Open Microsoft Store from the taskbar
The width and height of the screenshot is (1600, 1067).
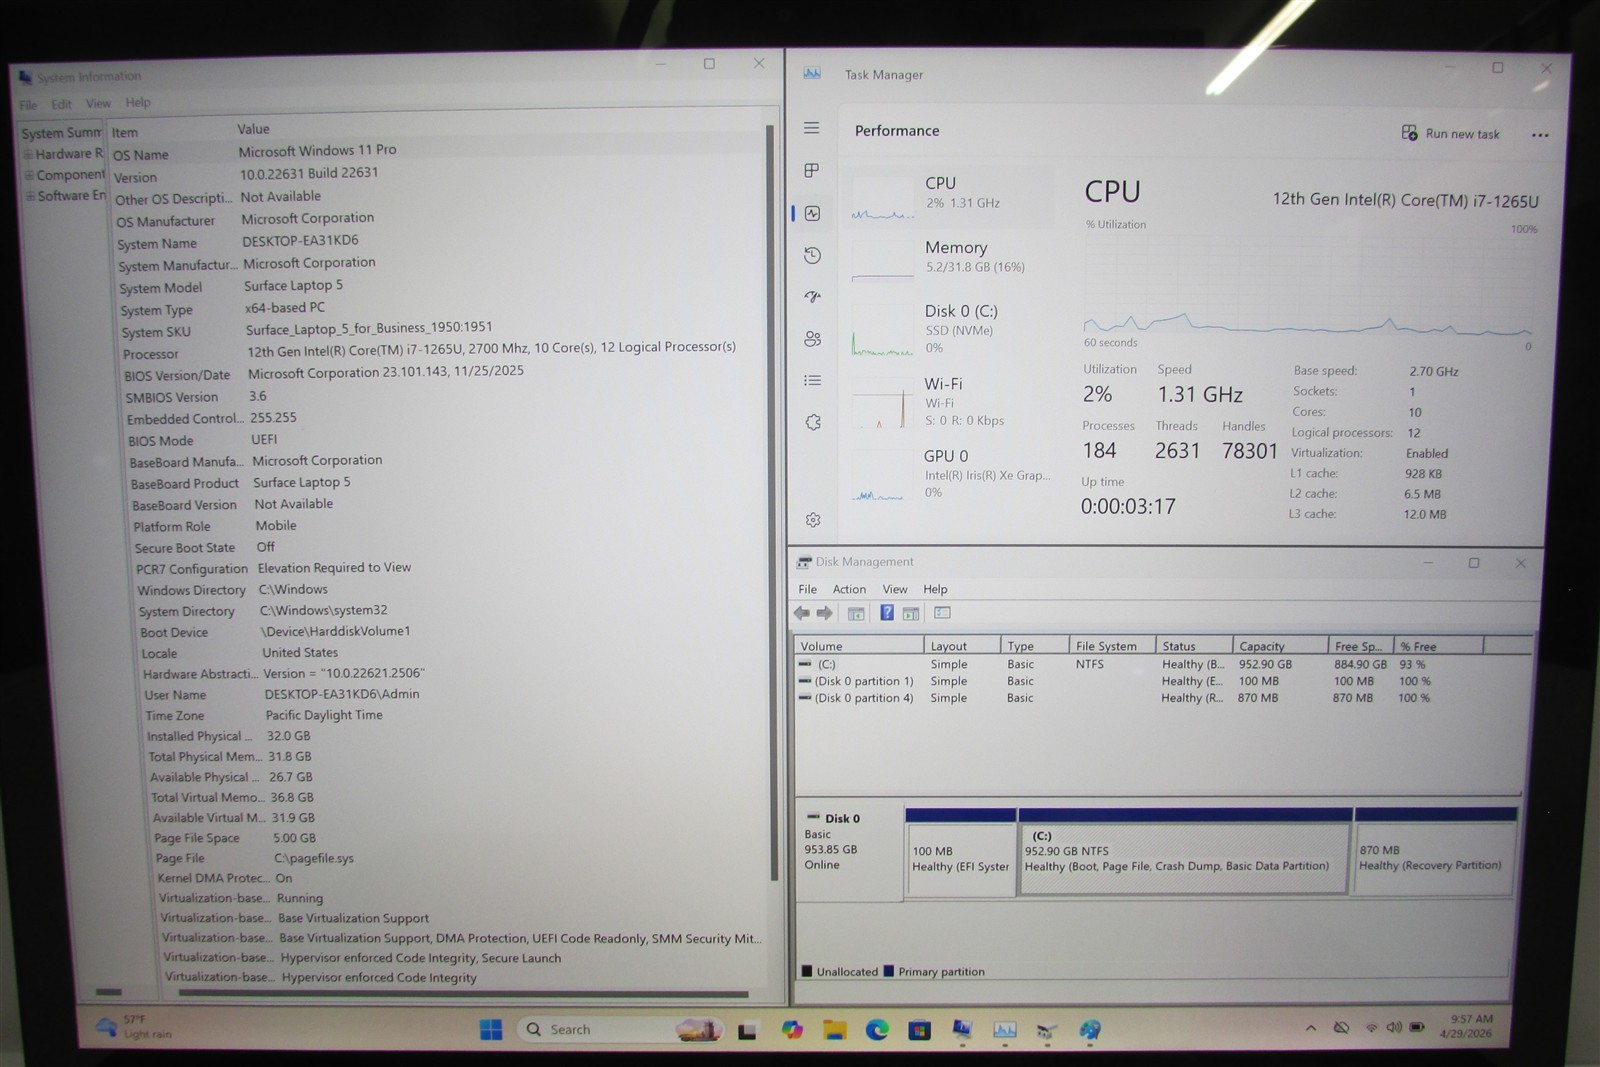point(919,1030)
